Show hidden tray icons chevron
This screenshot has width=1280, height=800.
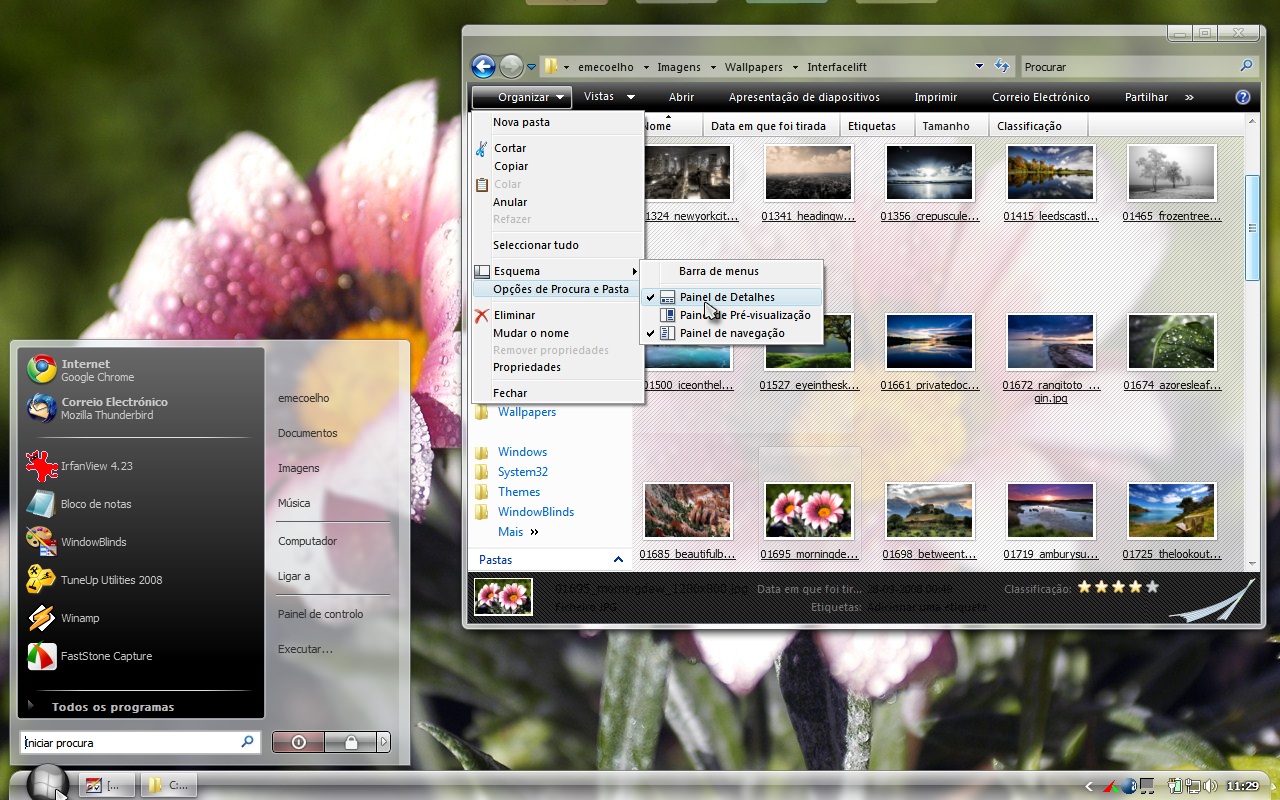[x=1090, y=786]
